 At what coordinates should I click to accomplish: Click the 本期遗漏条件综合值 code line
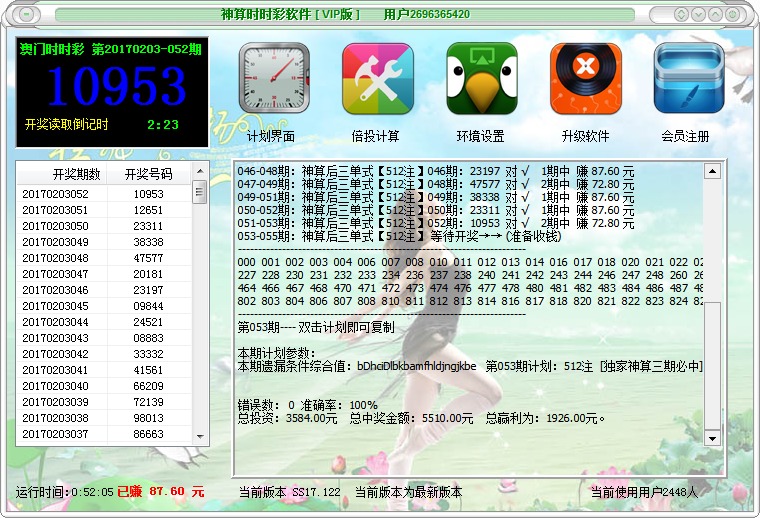470,366
